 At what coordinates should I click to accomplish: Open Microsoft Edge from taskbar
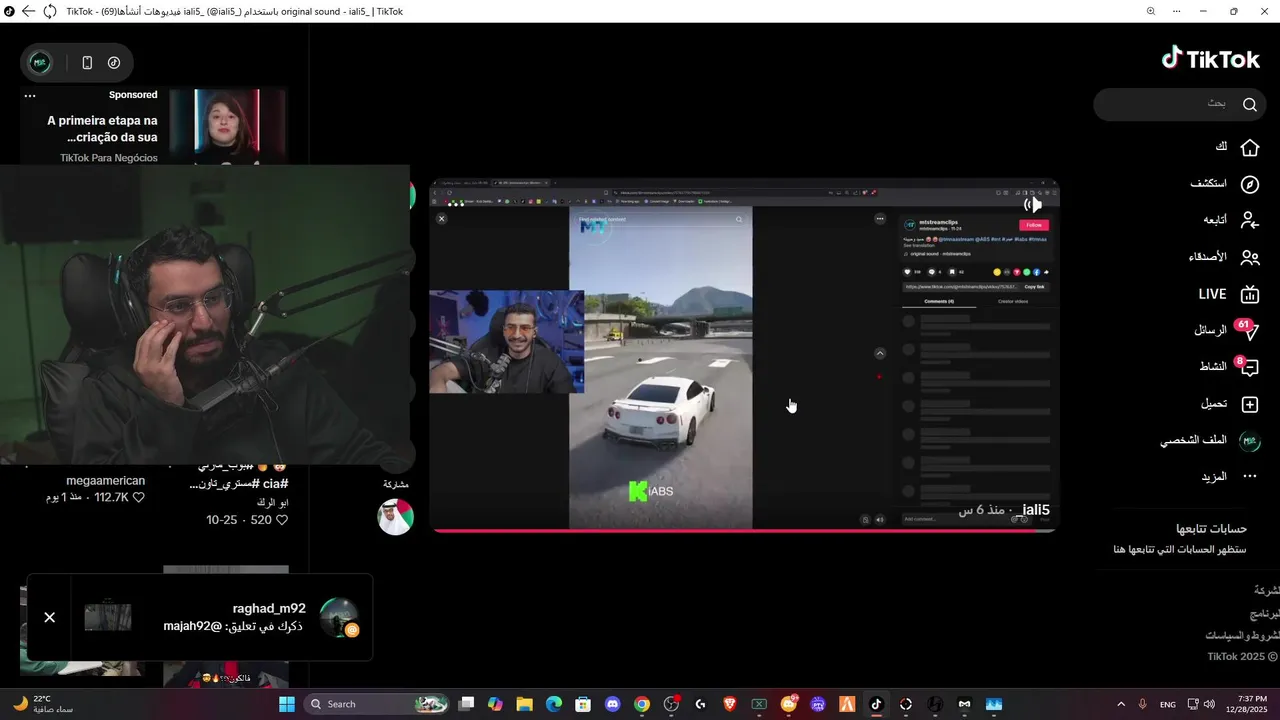[x=554, y=704]
